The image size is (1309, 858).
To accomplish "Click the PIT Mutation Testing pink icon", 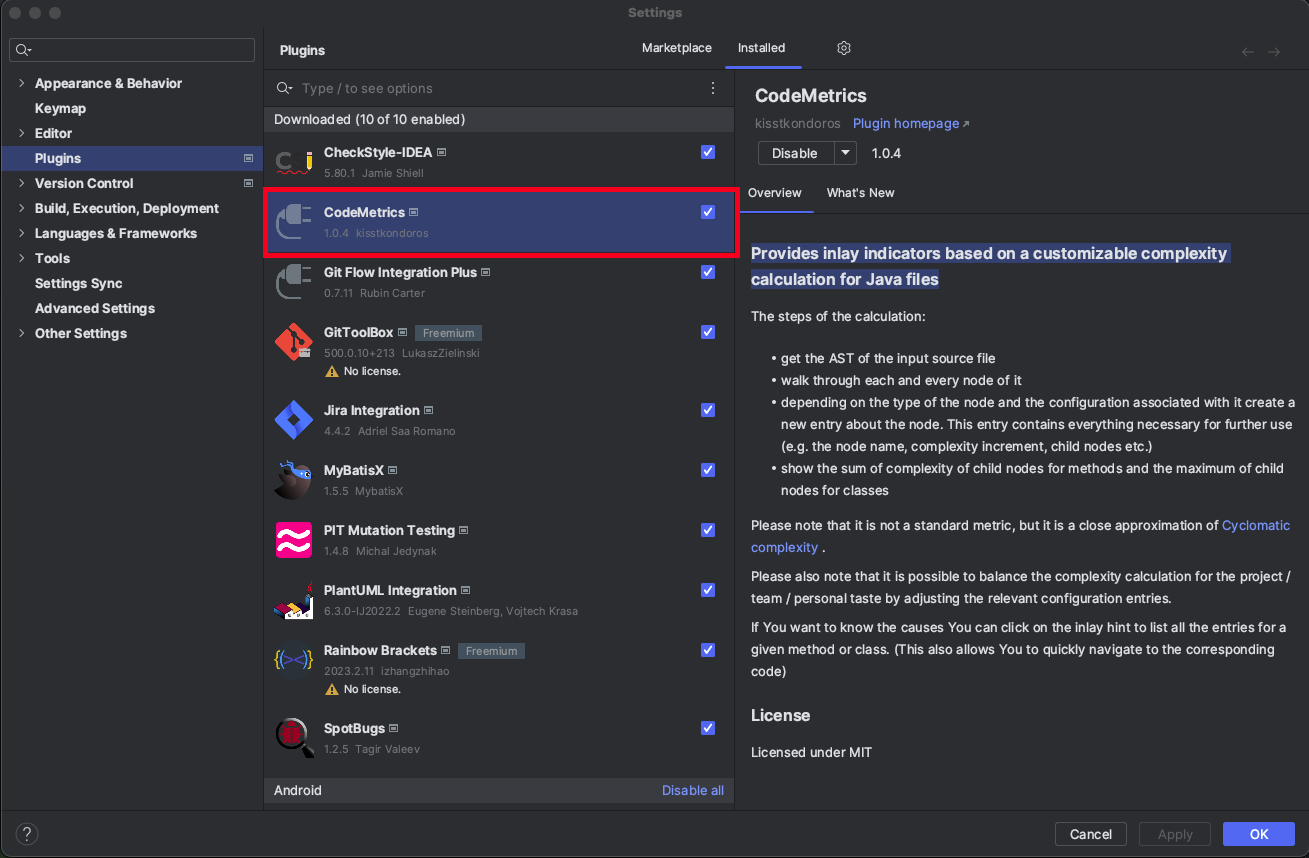I will click(x=294, y=540).
